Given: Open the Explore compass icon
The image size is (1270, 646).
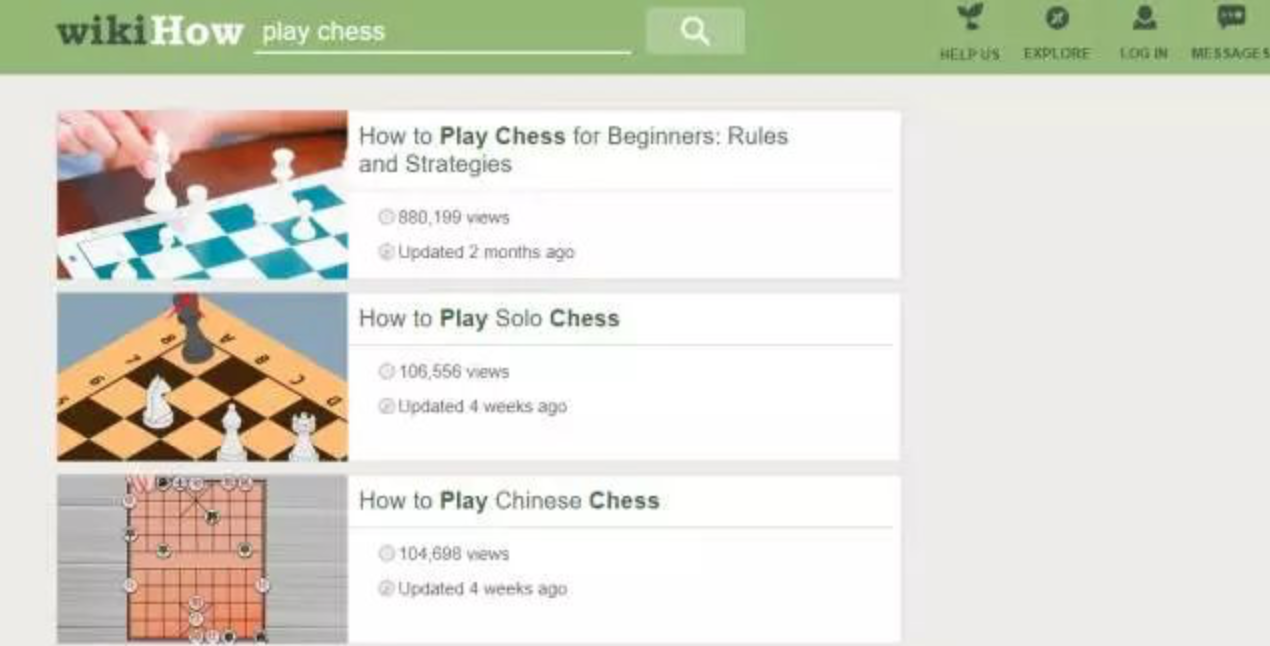Looking at the screenshot, I should [1057, 17].
